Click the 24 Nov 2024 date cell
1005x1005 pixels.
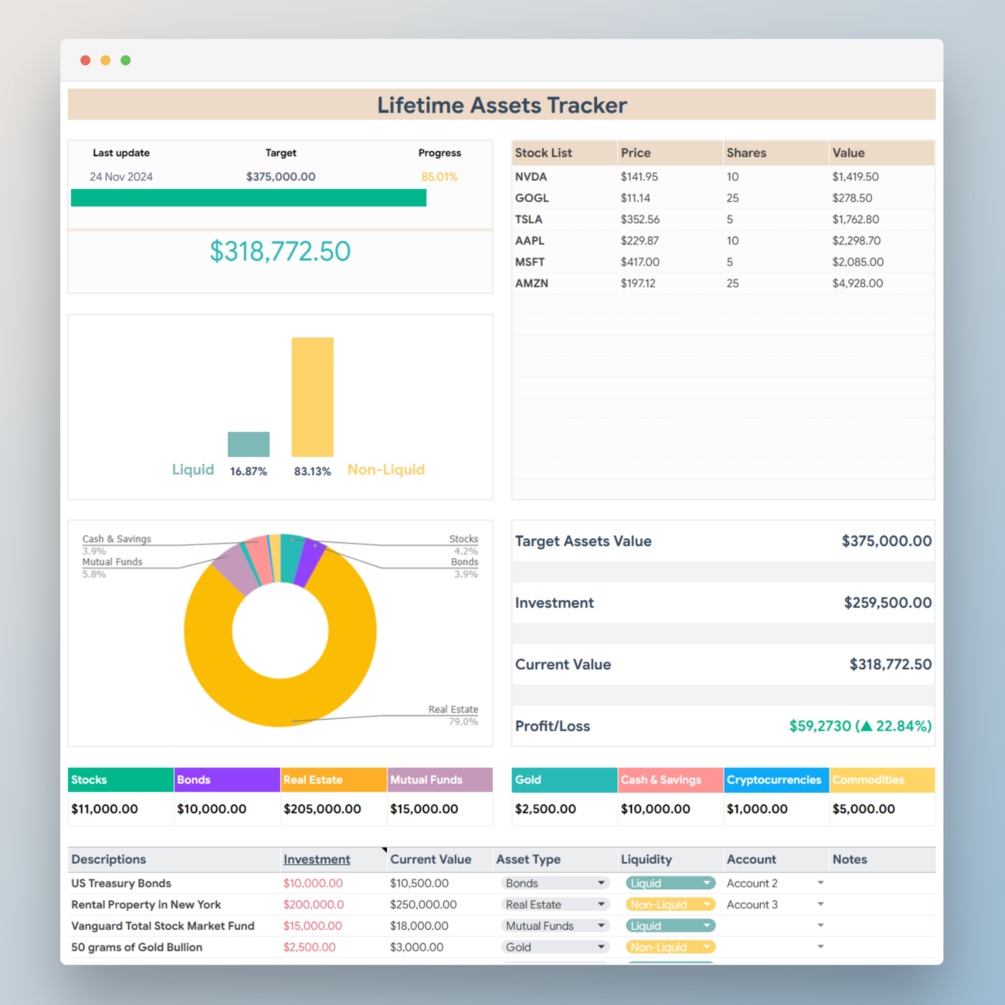pyautogui.click(x=121, y=177)
